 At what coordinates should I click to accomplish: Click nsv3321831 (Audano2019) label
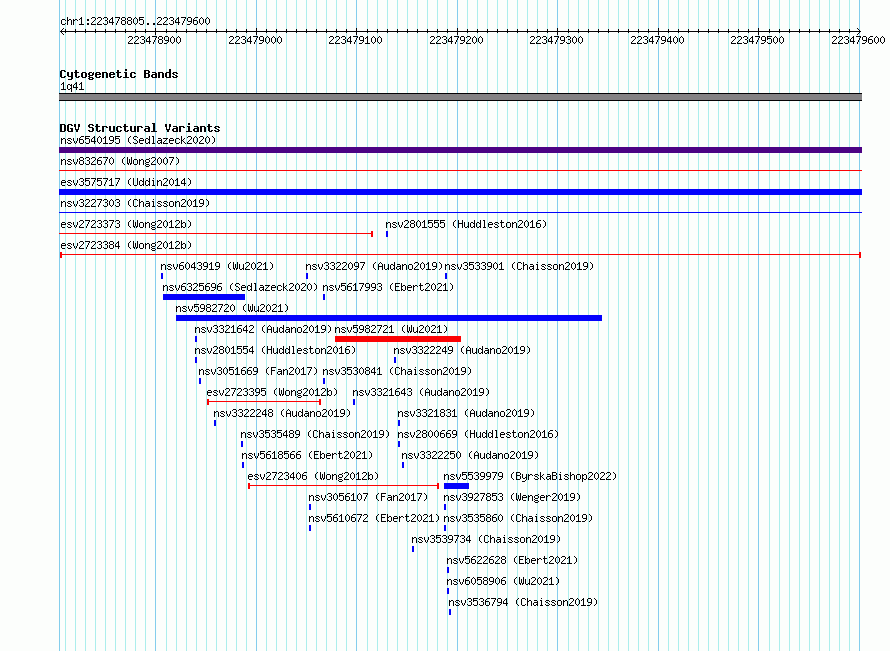pyautogui.click(x=466, y=413)
